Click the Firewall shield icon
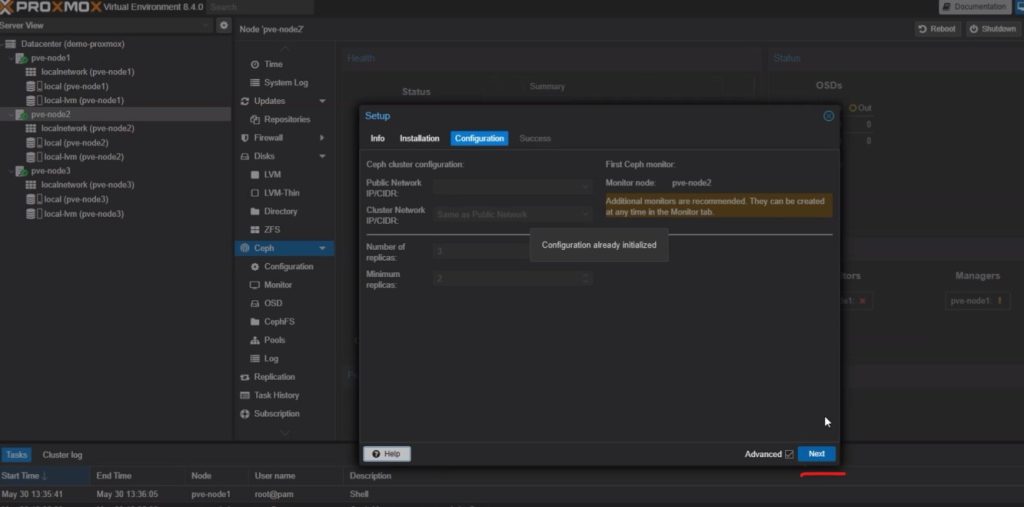This screenshot has height=507, width=1024. coord(245,138)
